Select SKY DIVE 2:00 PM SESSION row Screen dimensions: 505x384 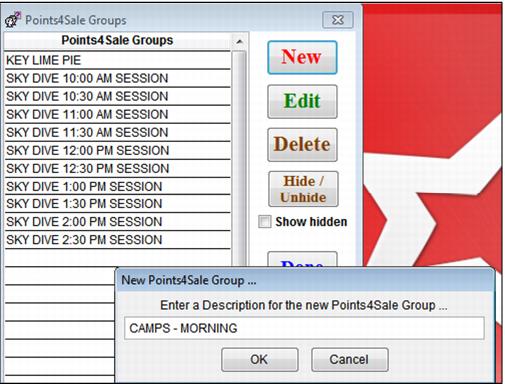[117, 222]
